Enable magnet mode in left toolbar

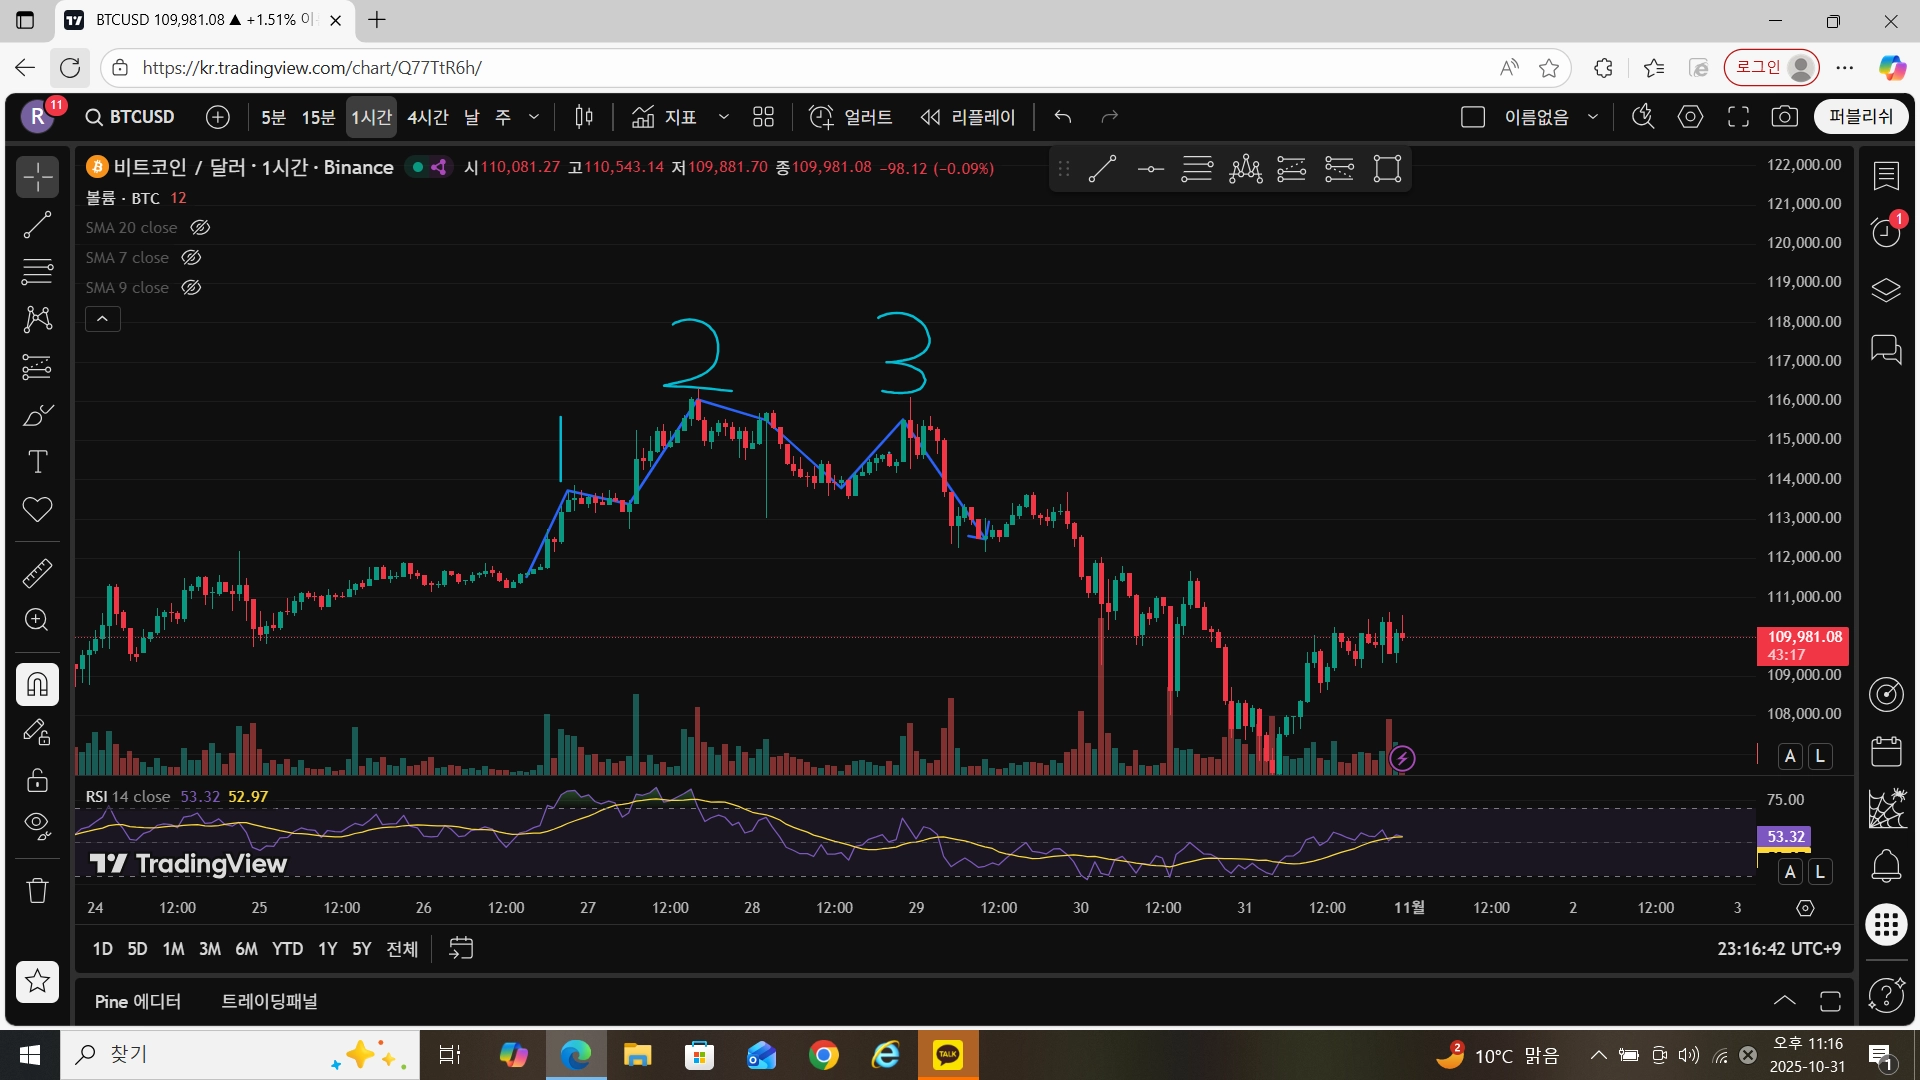click(37, 685)
